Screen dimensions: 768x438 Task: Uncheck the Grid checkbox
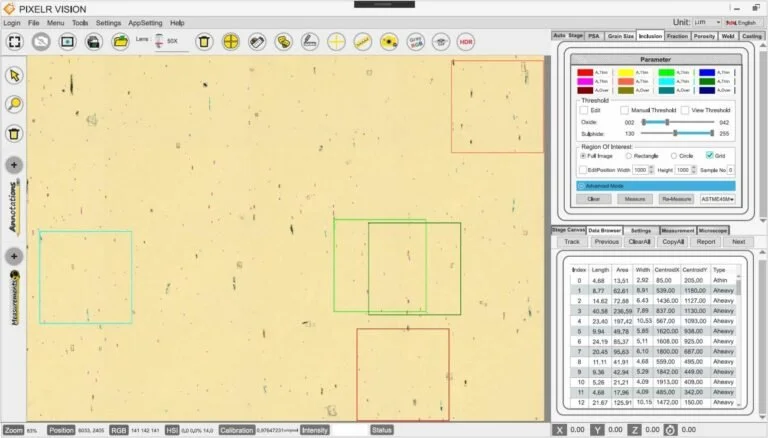(x=709, y=155)
